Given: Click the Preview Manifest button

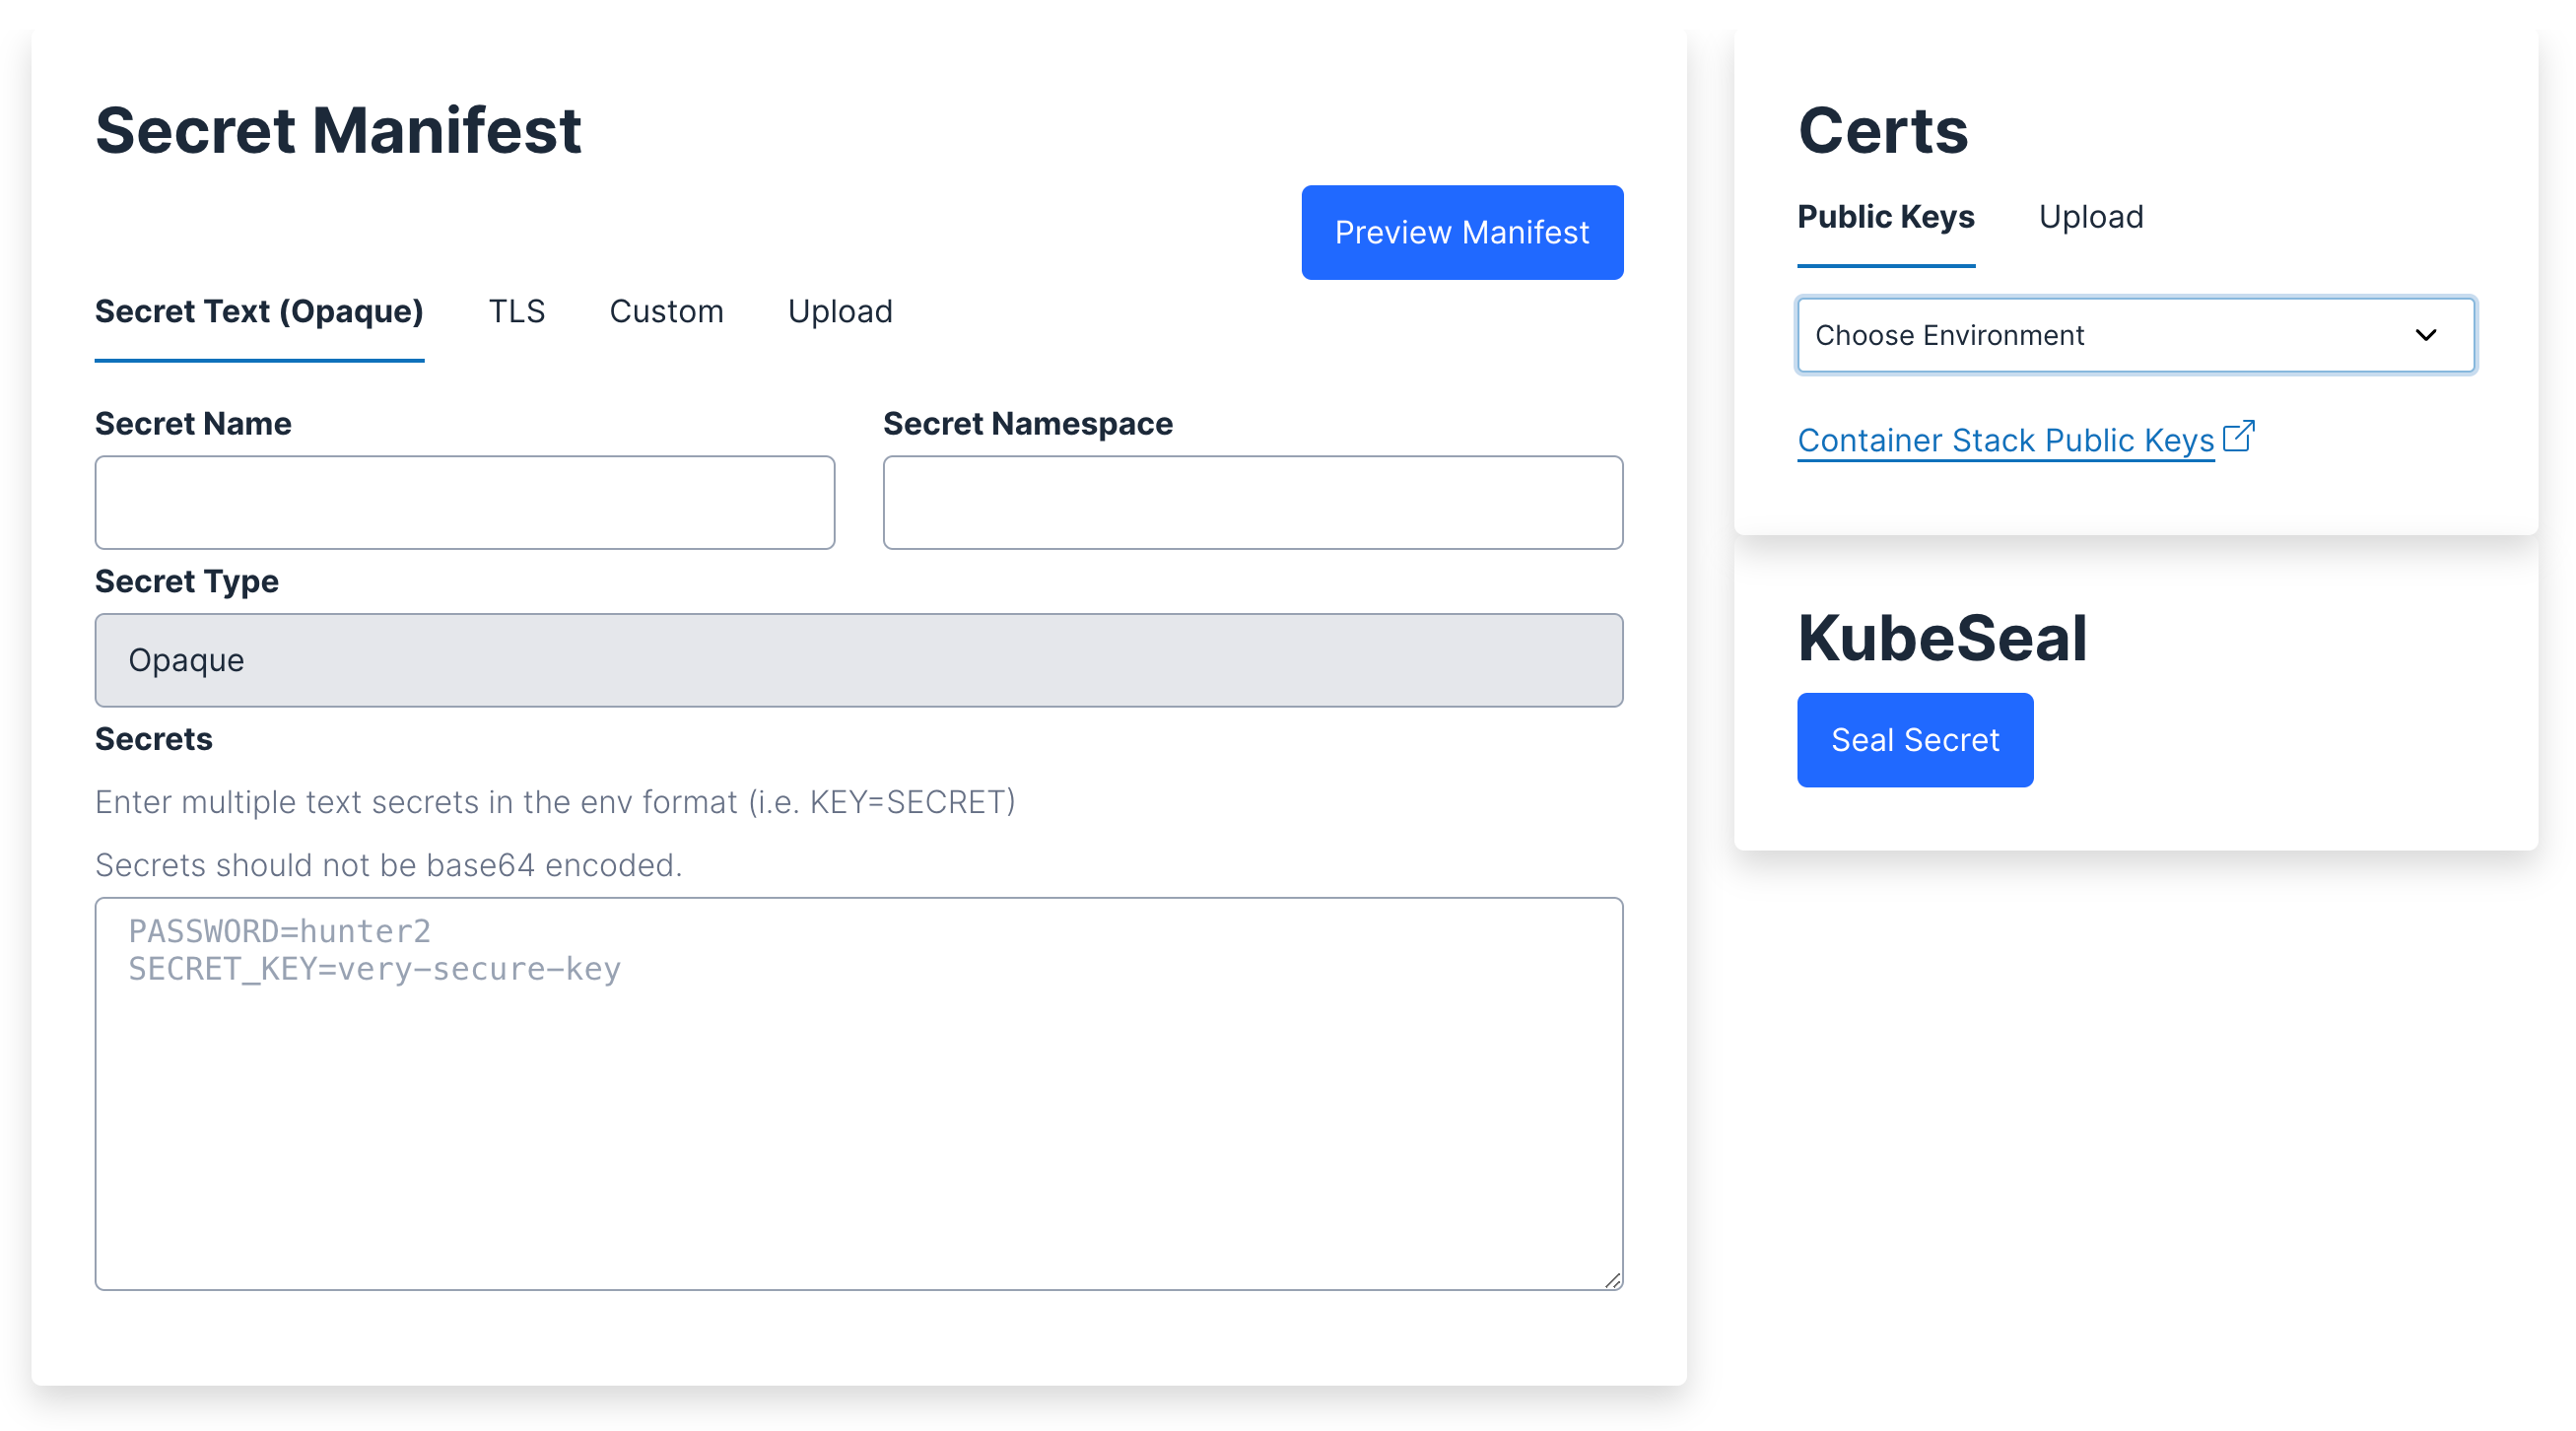Looking at the screenshot, I should pyautogui.click(x=1462, y=232).
